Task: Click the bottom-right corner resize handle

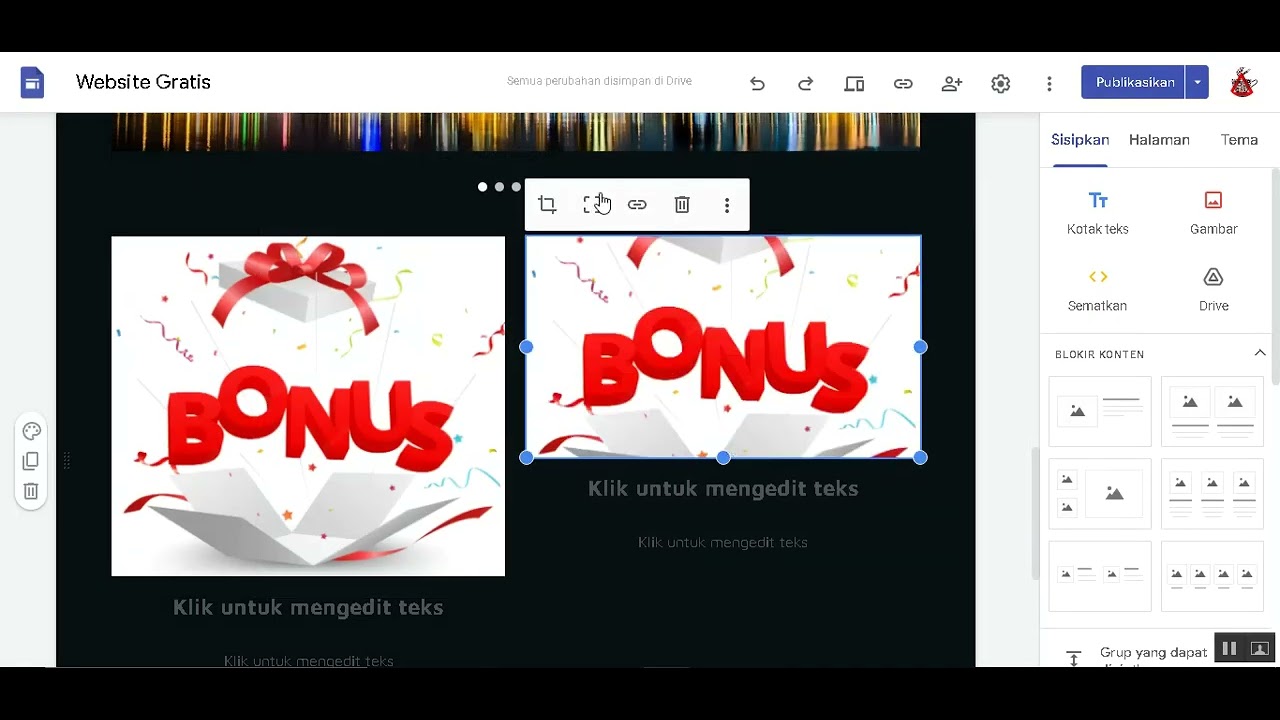Action: pos(921,457)
